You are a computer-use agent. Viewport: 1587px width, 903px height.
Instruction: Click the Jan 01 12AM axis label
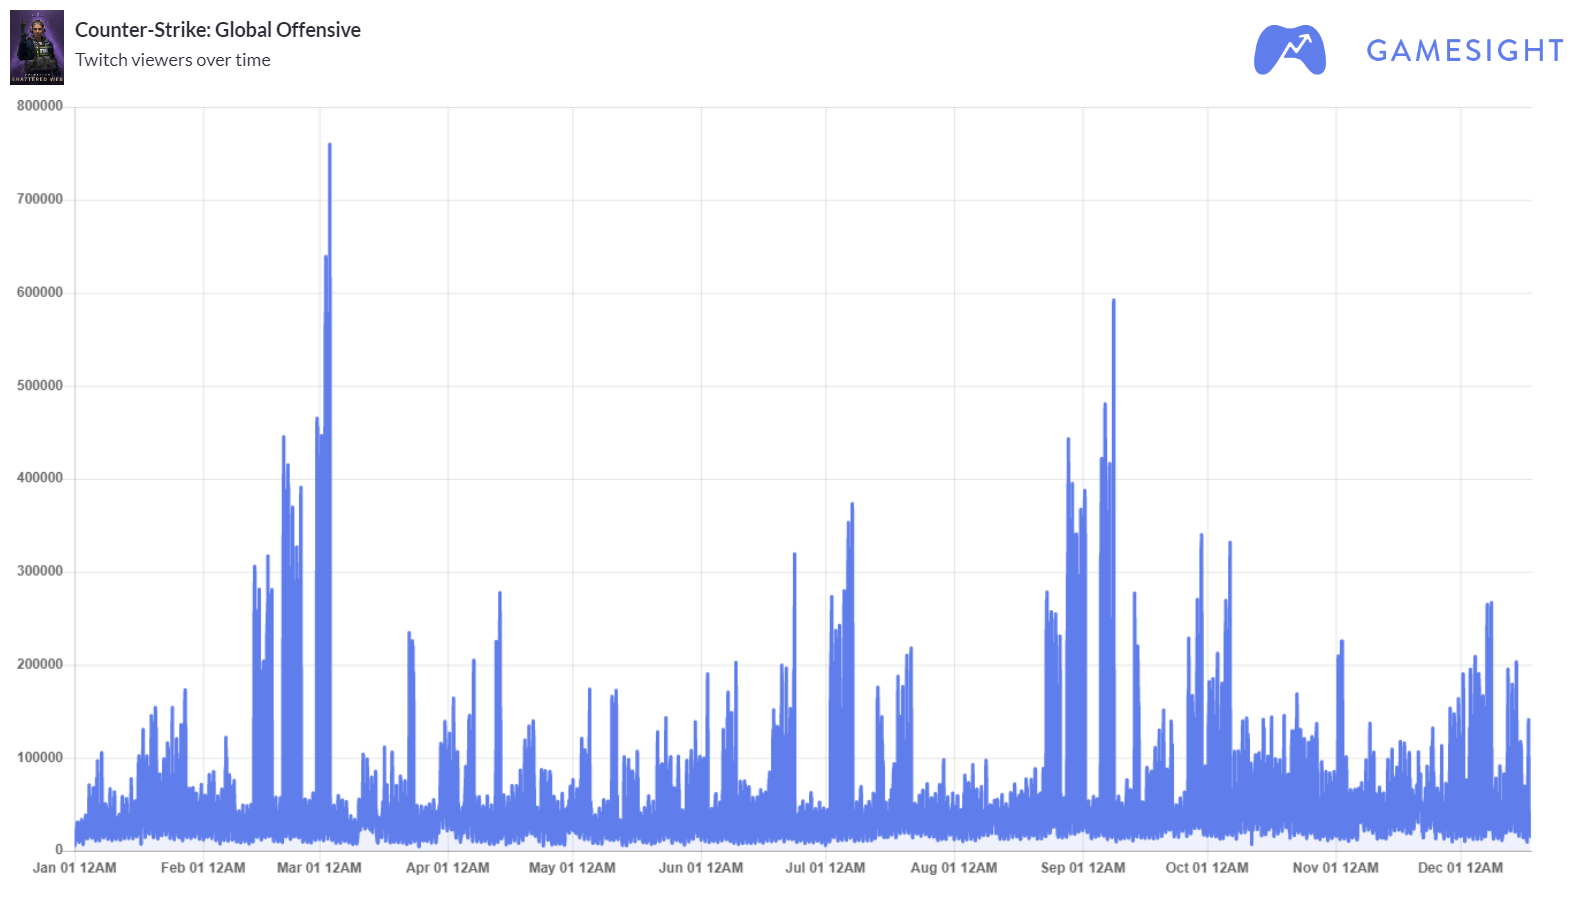pos(75,868)
